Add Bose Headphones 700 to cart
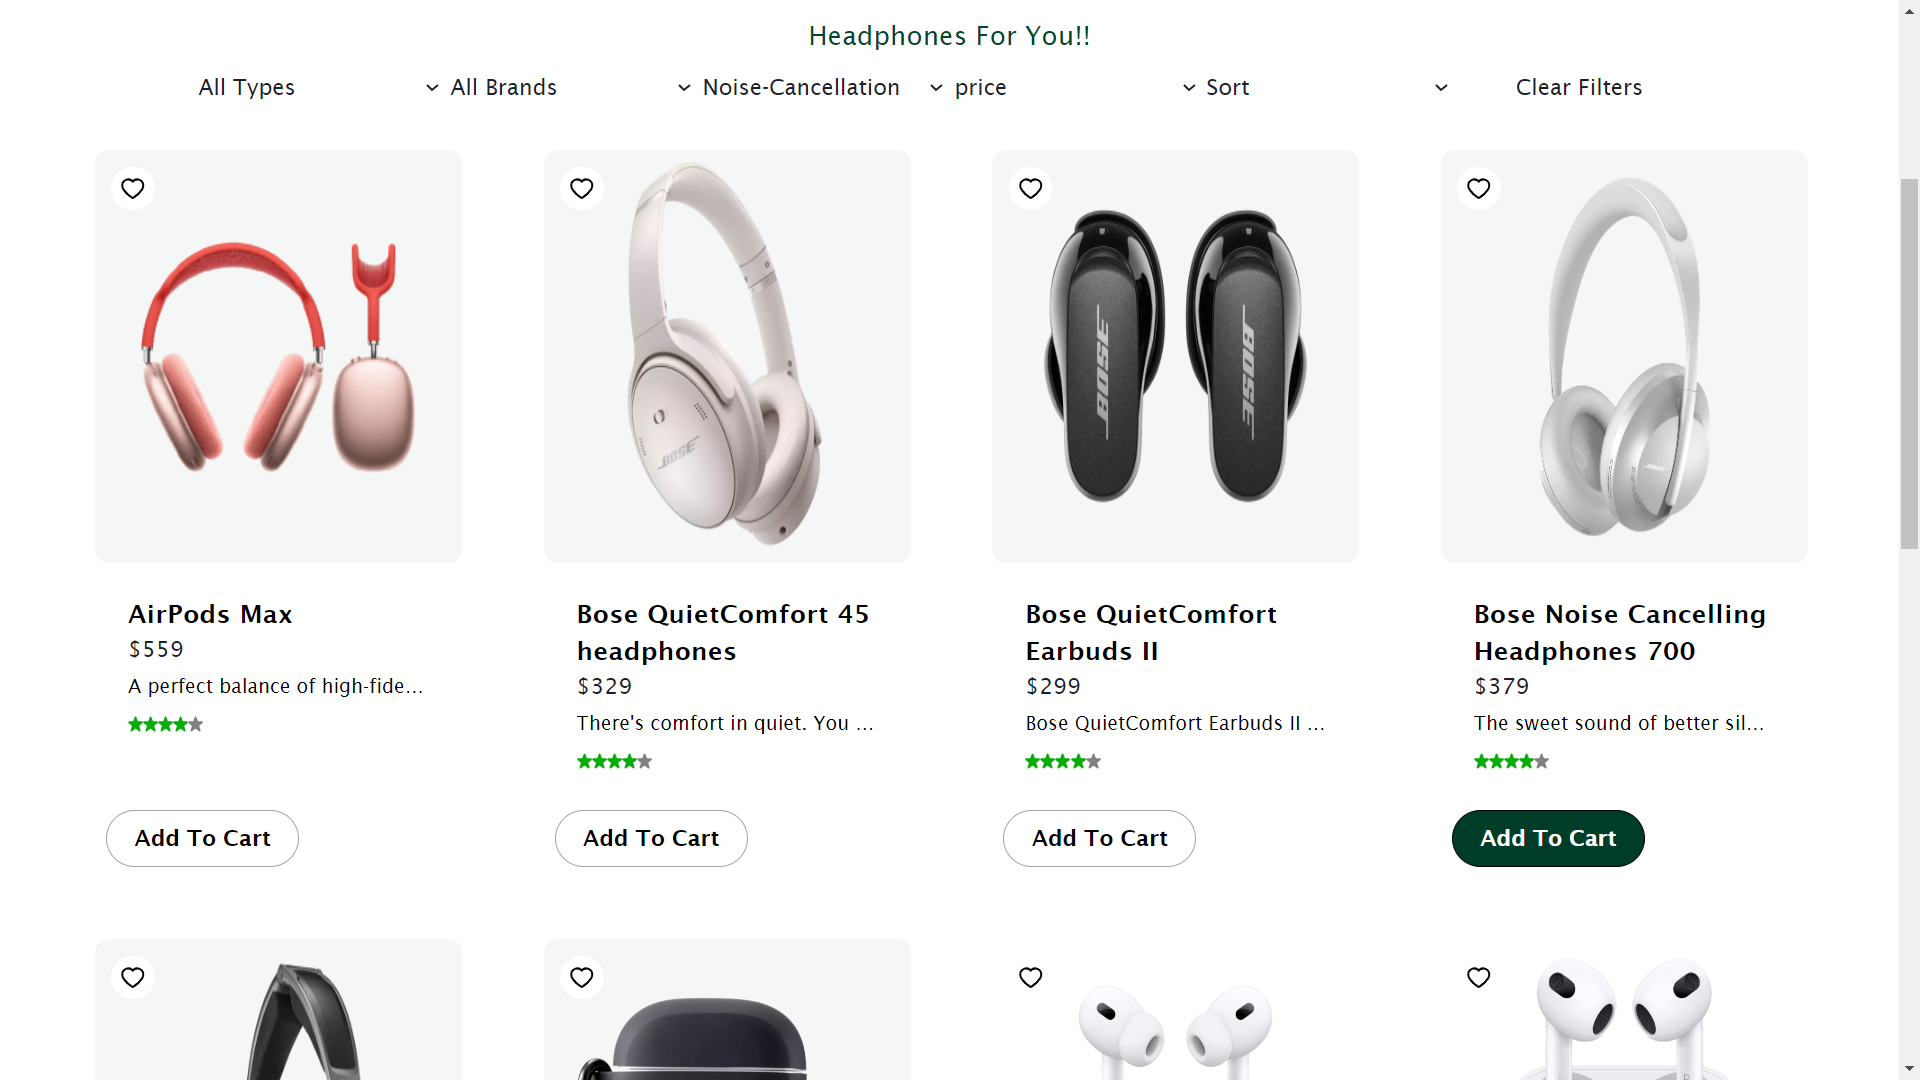Viewport: 1920px width, 1080px height. [1548, 838]
